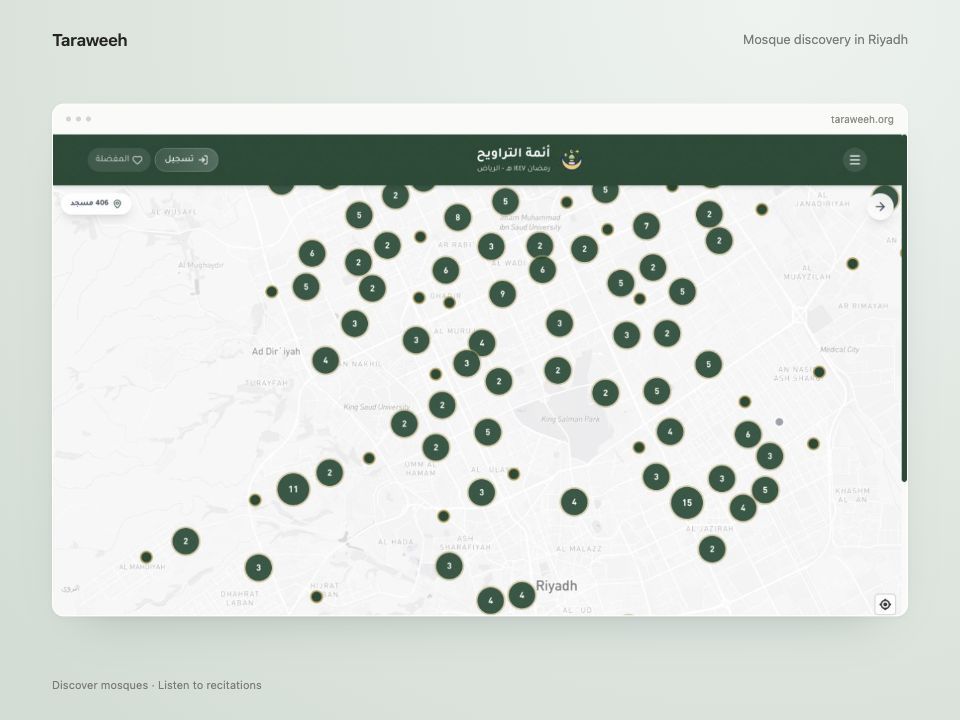The height and width of the screenshot is (720, 960).
Task: Click the Ad Dir'iyah map label
Action: click(276, 351)
